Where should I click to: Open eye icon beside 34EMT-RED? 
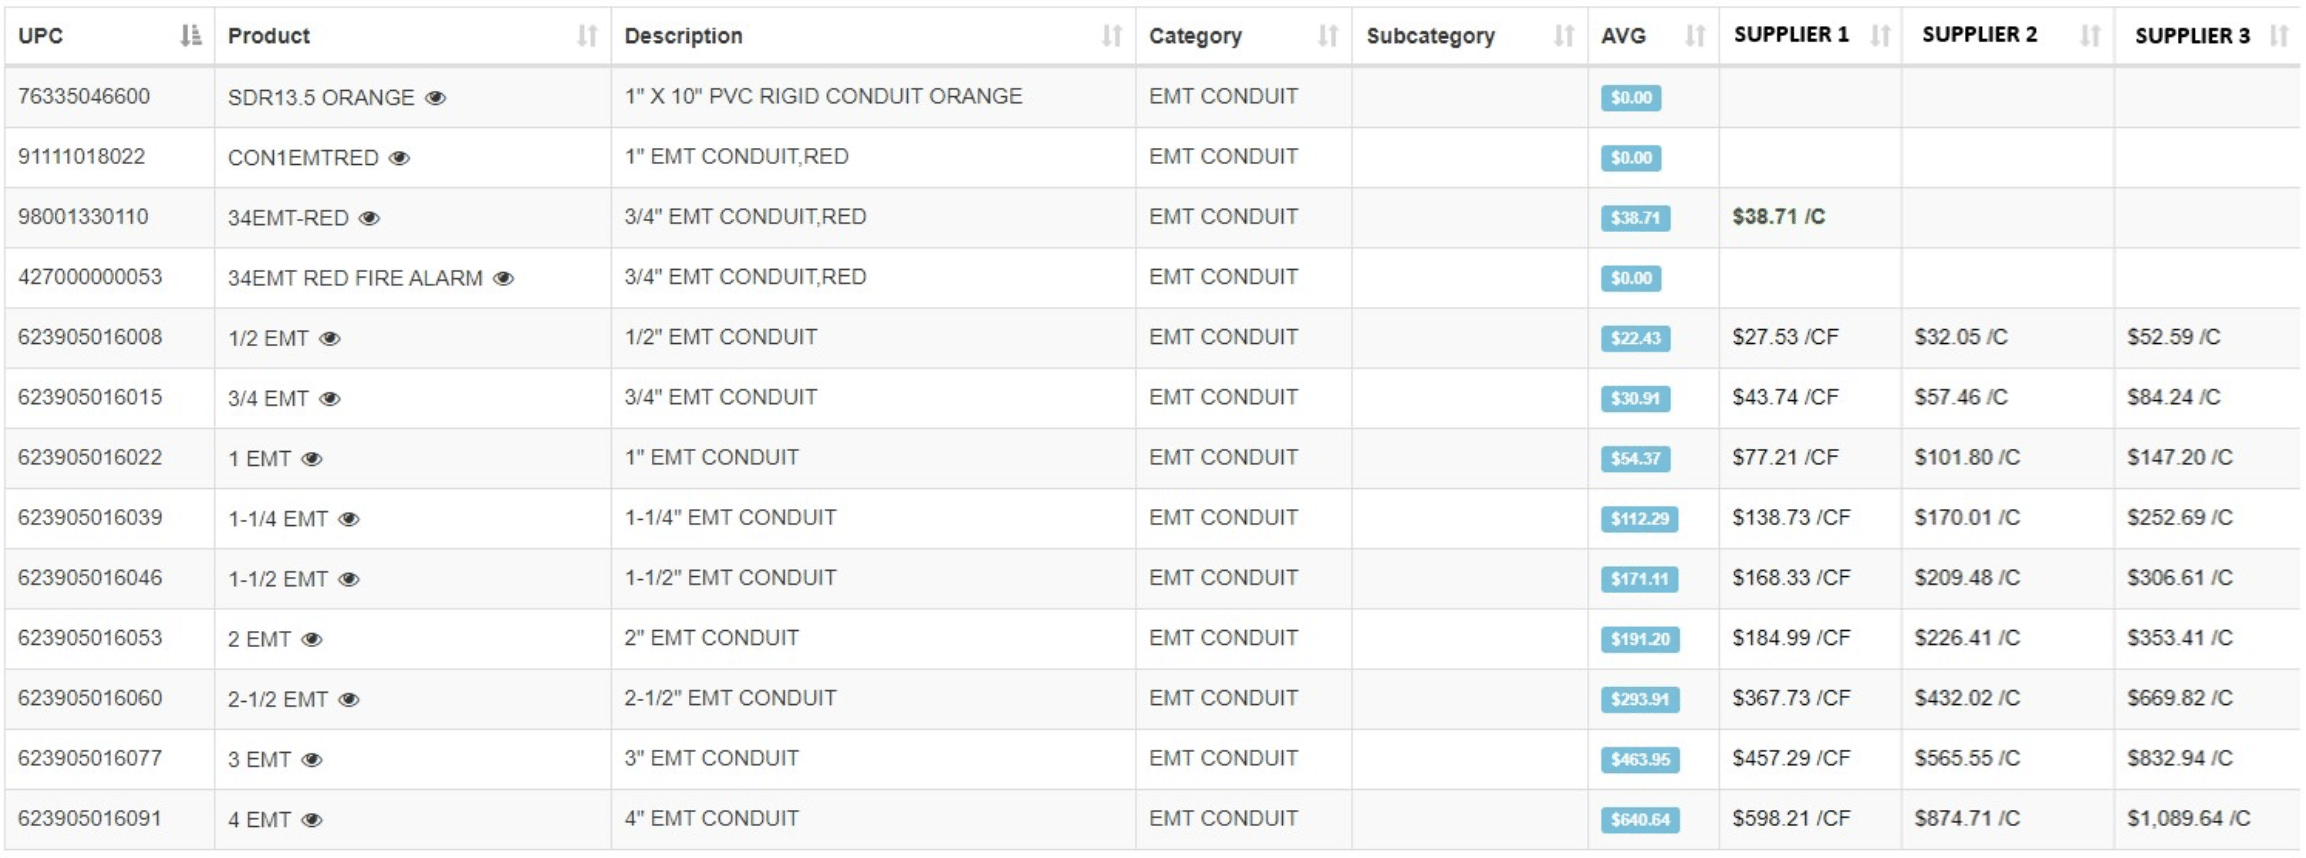[369, 218]
